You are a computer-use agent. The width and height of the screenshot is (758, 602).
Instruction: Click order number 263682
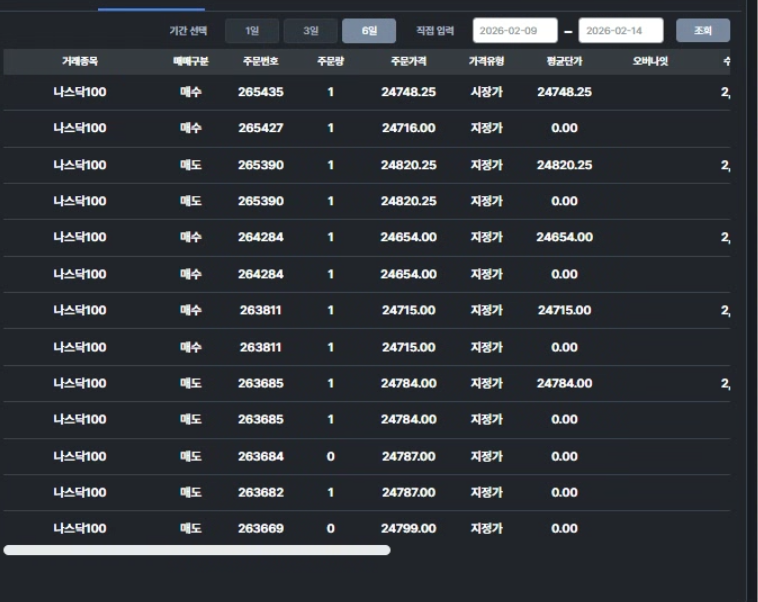tap(261, 493)
